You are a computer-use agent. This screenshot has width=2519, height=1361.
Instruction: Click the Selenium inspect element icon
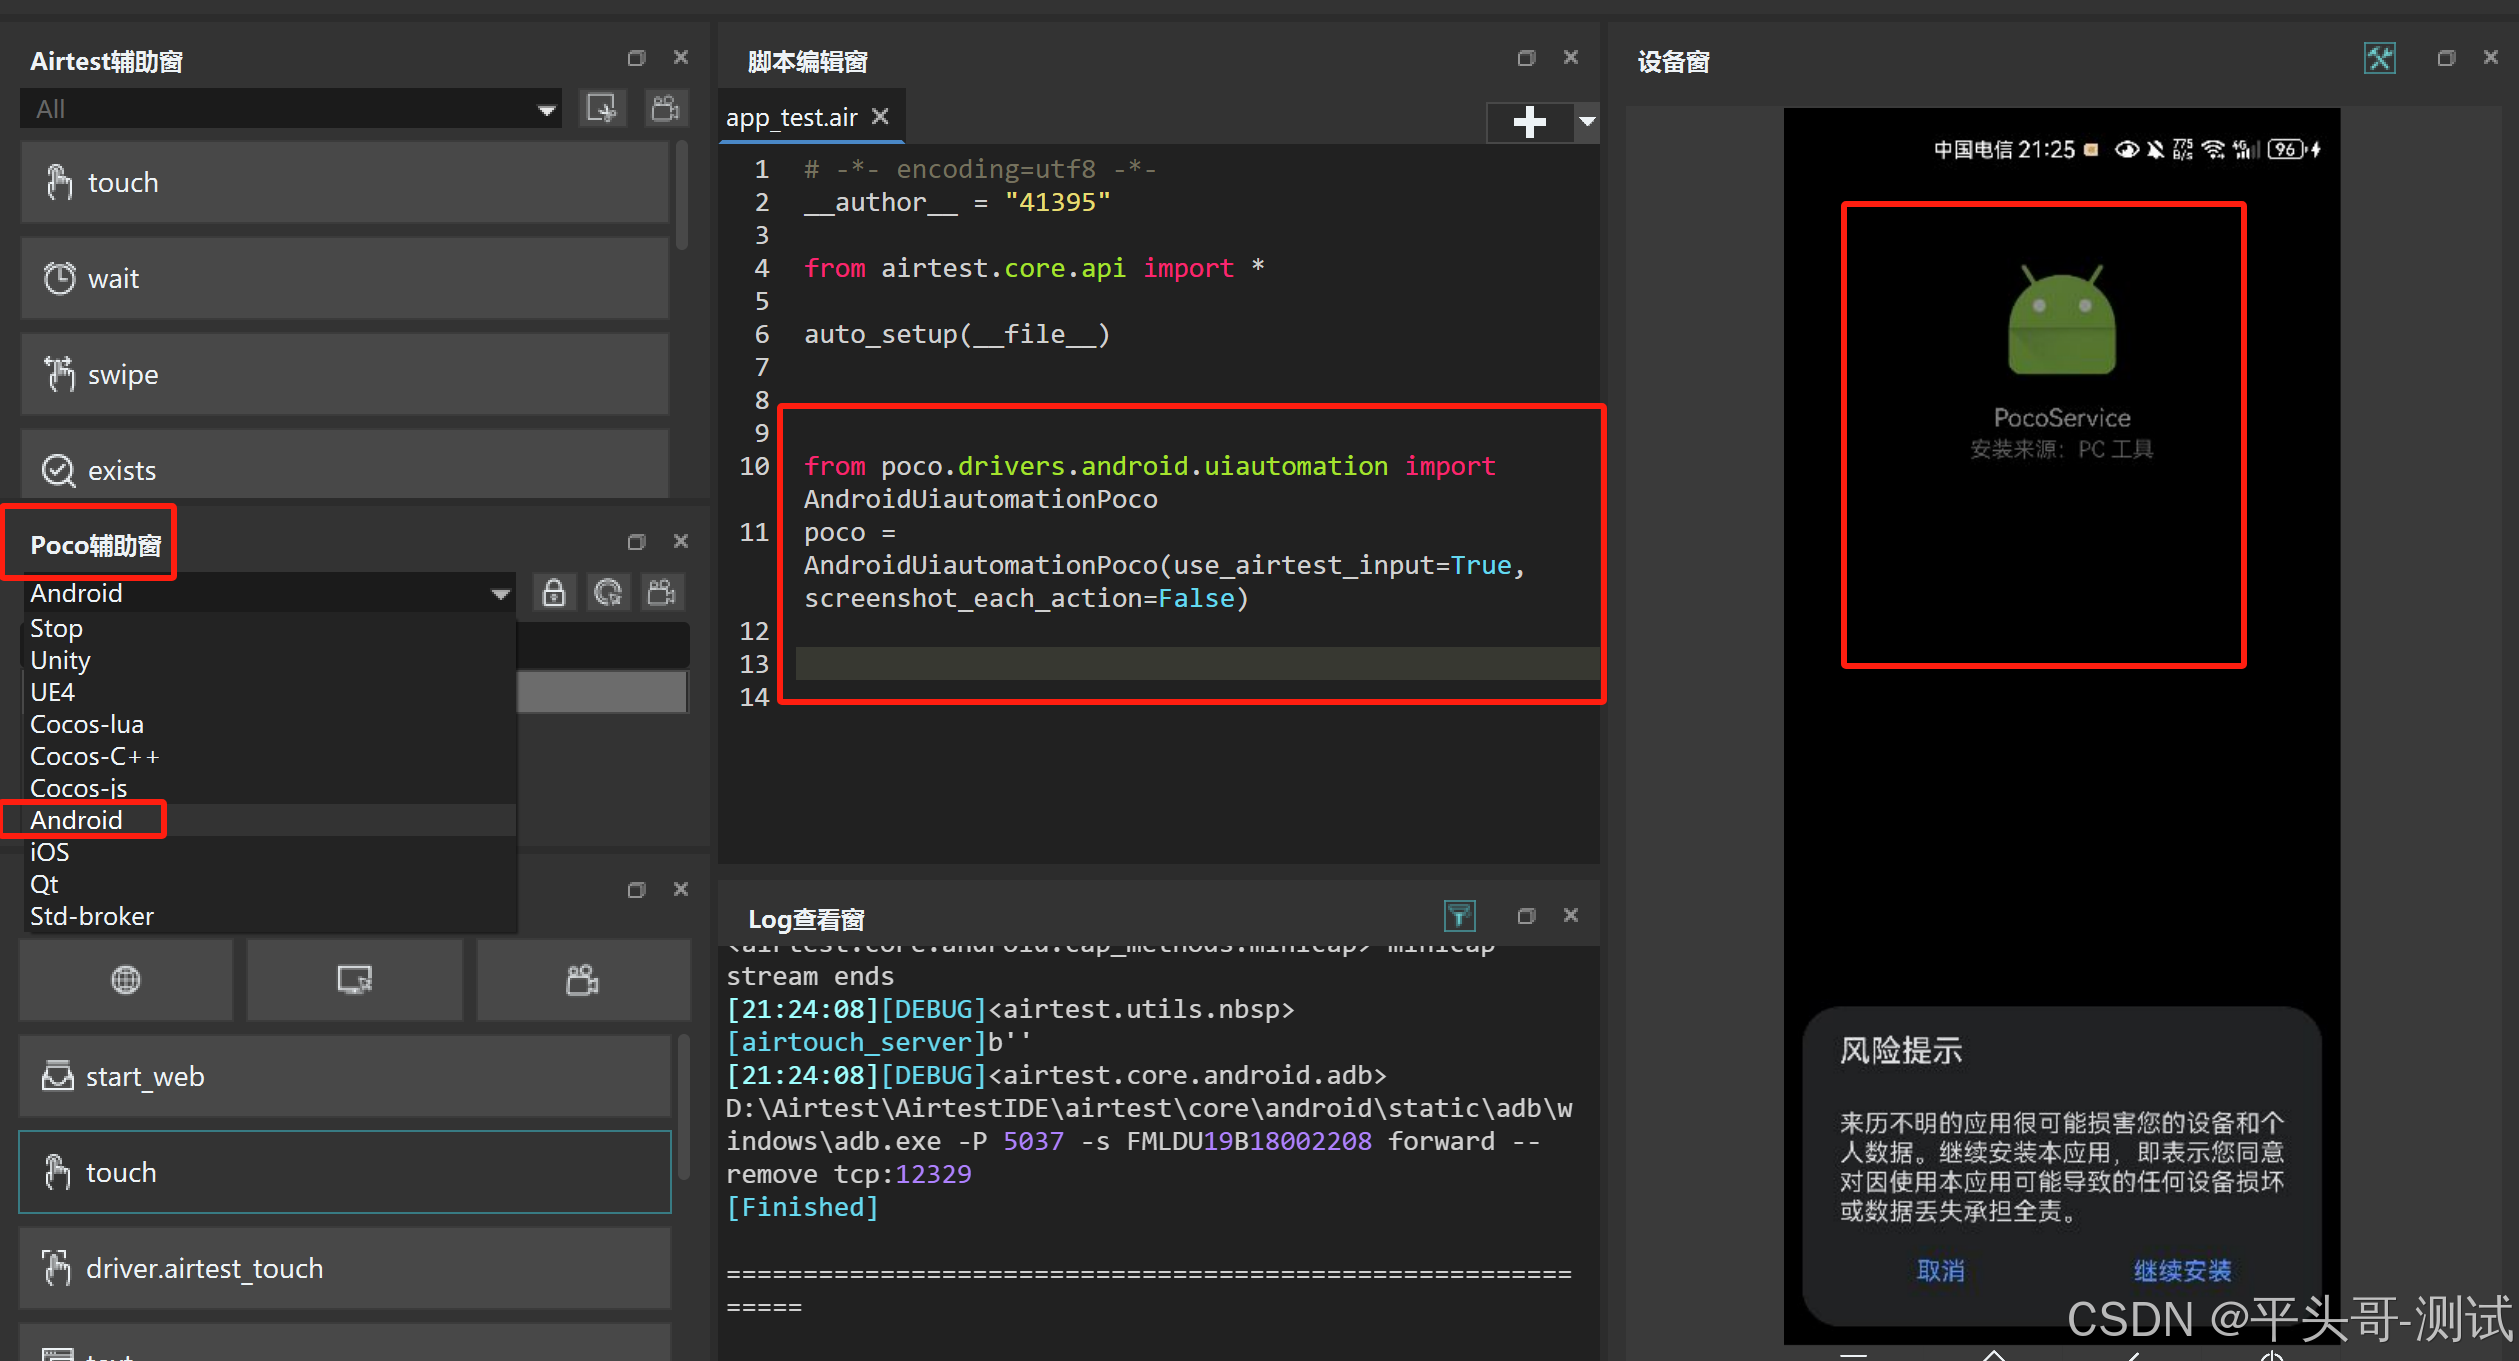point(354,980)
